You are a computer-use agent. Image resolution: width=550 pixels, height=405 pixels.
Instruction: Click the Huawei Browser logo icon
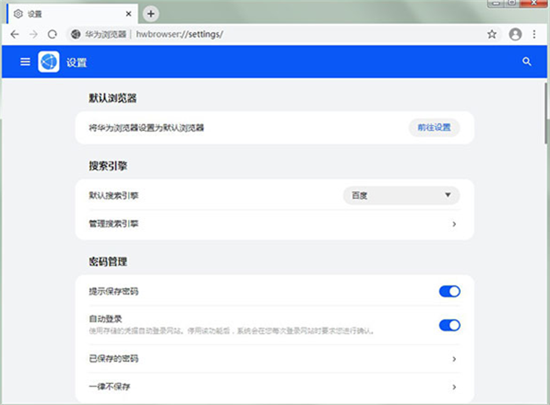point(48,62)
